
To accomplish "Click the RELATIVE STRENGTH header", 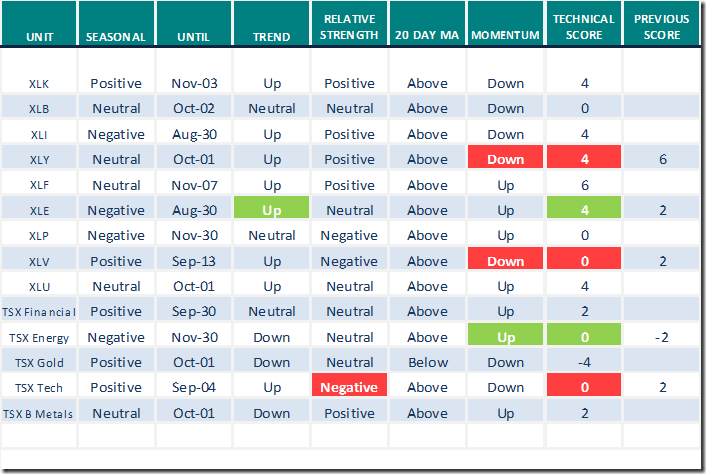I will pyautogui.click(x=350, y=28).
